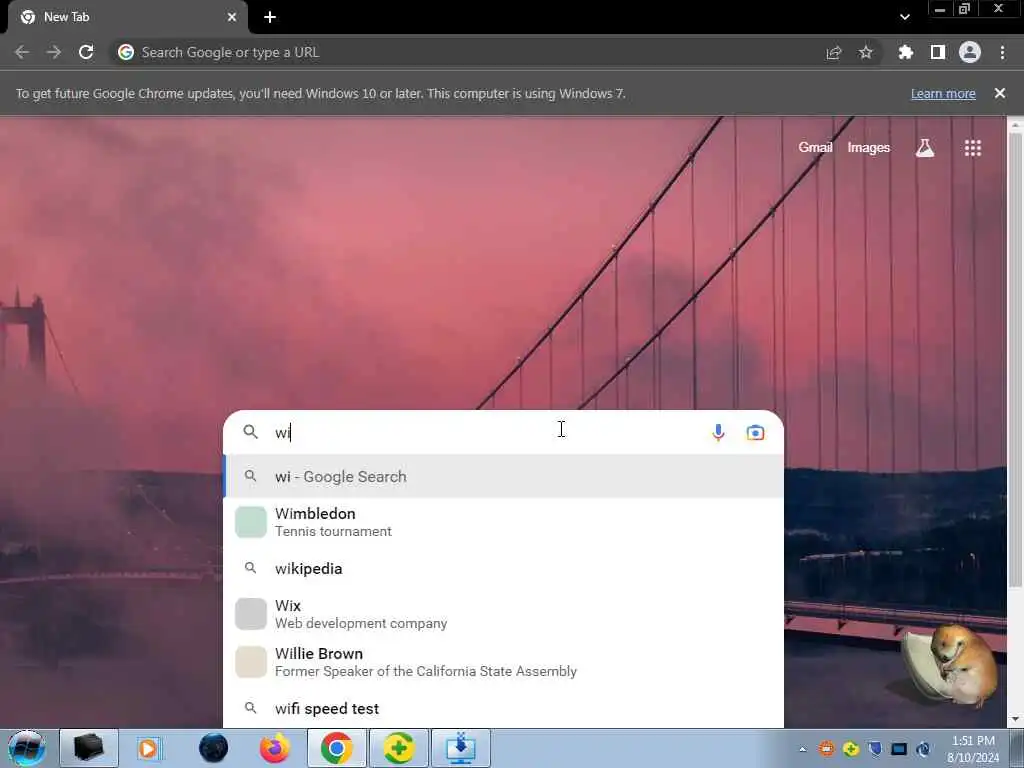Click the Willie Brown suggestion thumbnail
This screenshot has height=768, width=1024.
pyautogui.click(x=251, y=662)
